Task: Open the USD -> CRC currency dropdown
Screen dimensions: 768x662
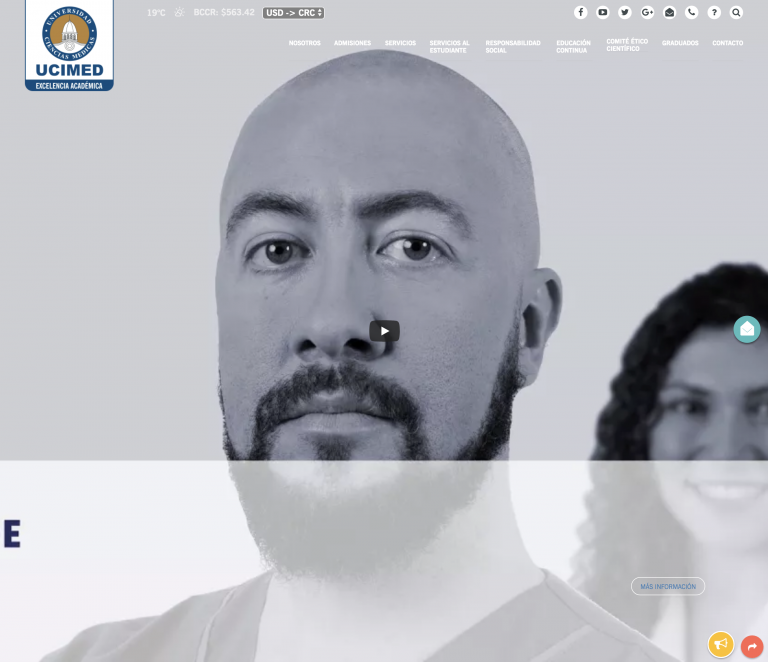Action: (293, 13)
